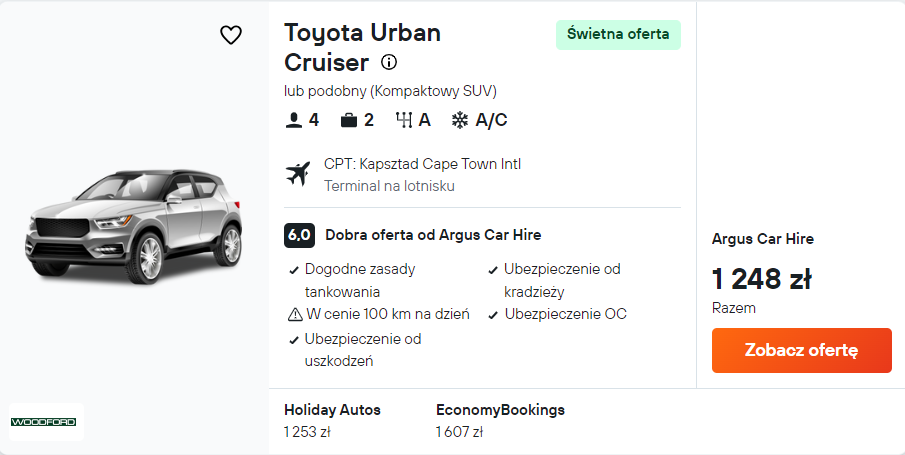The image size is (905, 455).
Task: Click the Woodford supplier logo
Action: point(46,422)
